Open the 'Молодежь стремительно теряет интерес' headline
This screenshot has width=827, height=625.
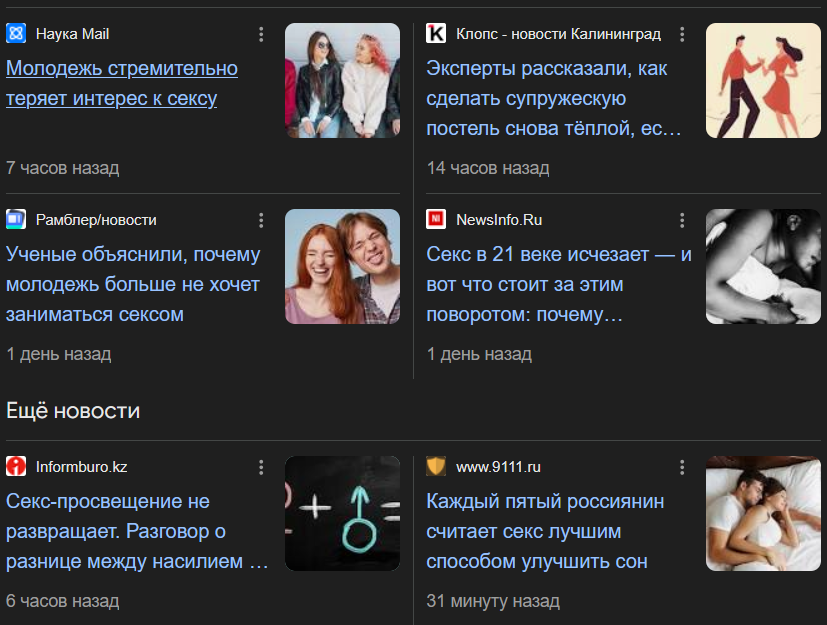point(122,83)
